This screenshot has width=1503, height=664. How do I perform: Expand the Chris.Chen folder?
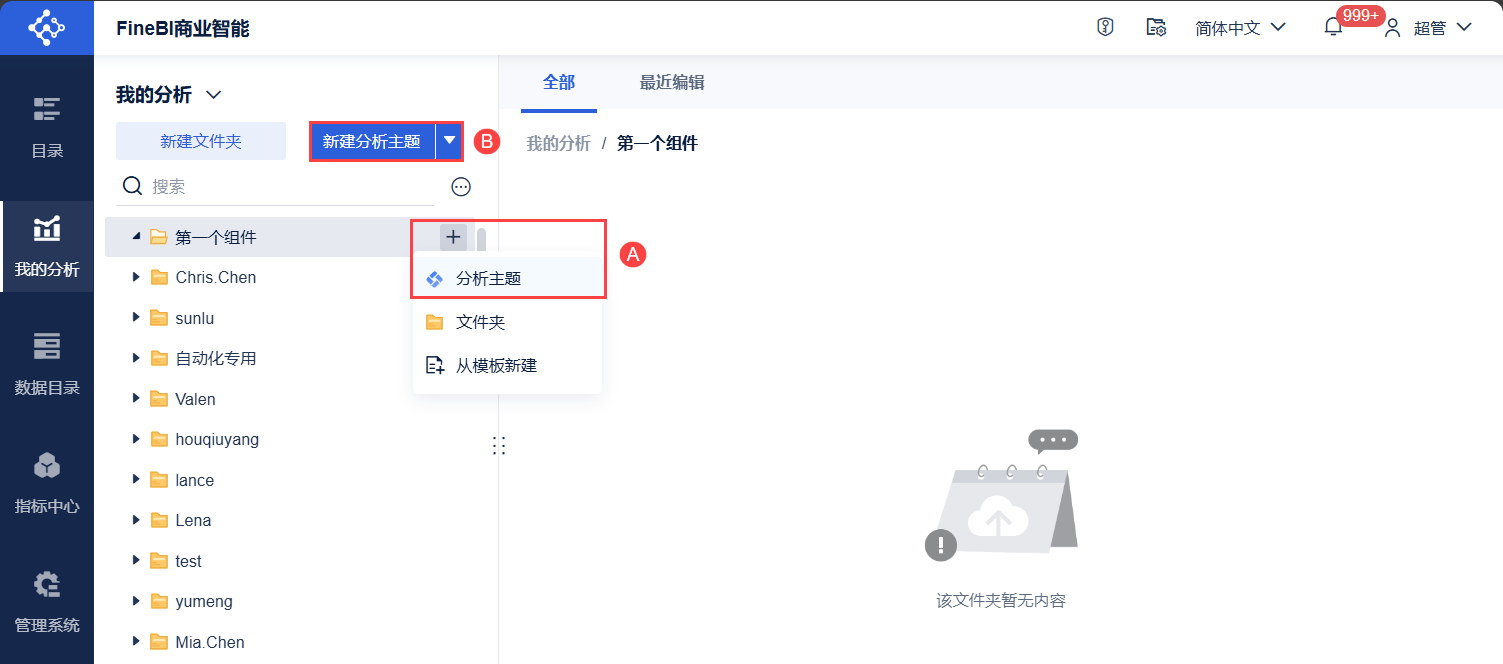click(x=136, y=277)
